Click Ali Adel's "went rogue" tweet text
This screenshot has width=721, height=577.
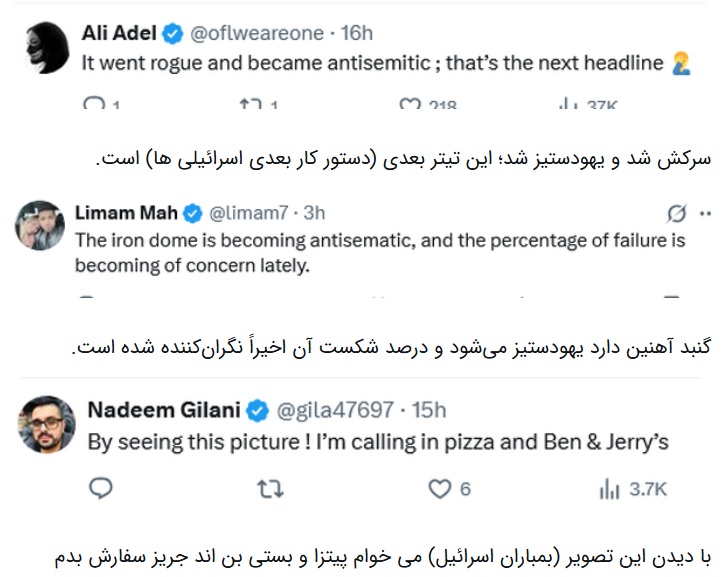click(372, 62)
